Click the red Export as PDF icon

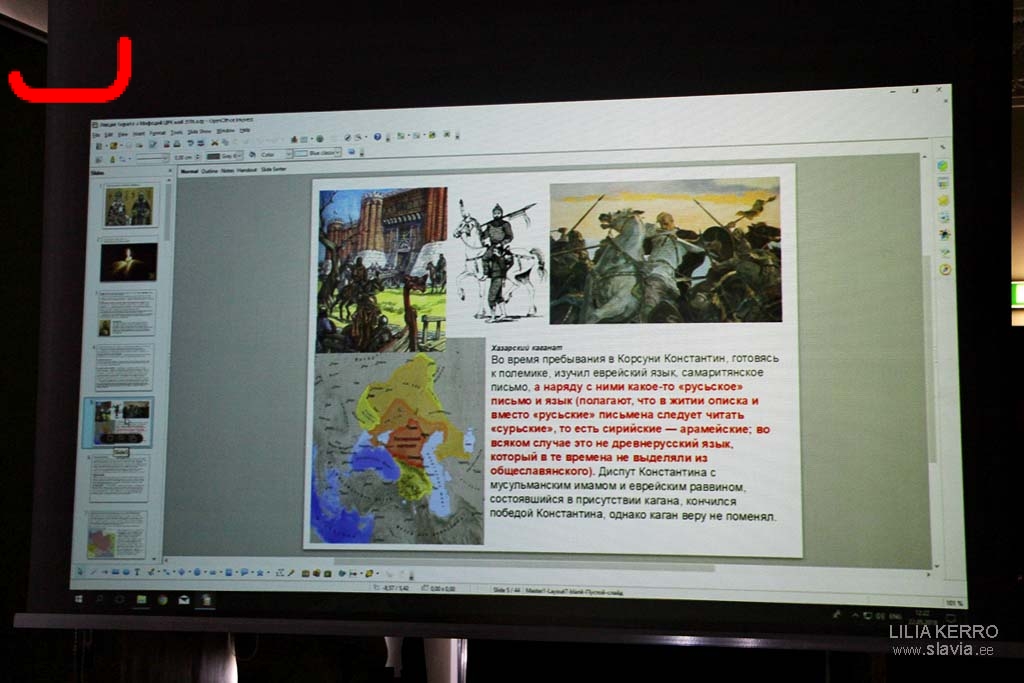pos(167,144)
